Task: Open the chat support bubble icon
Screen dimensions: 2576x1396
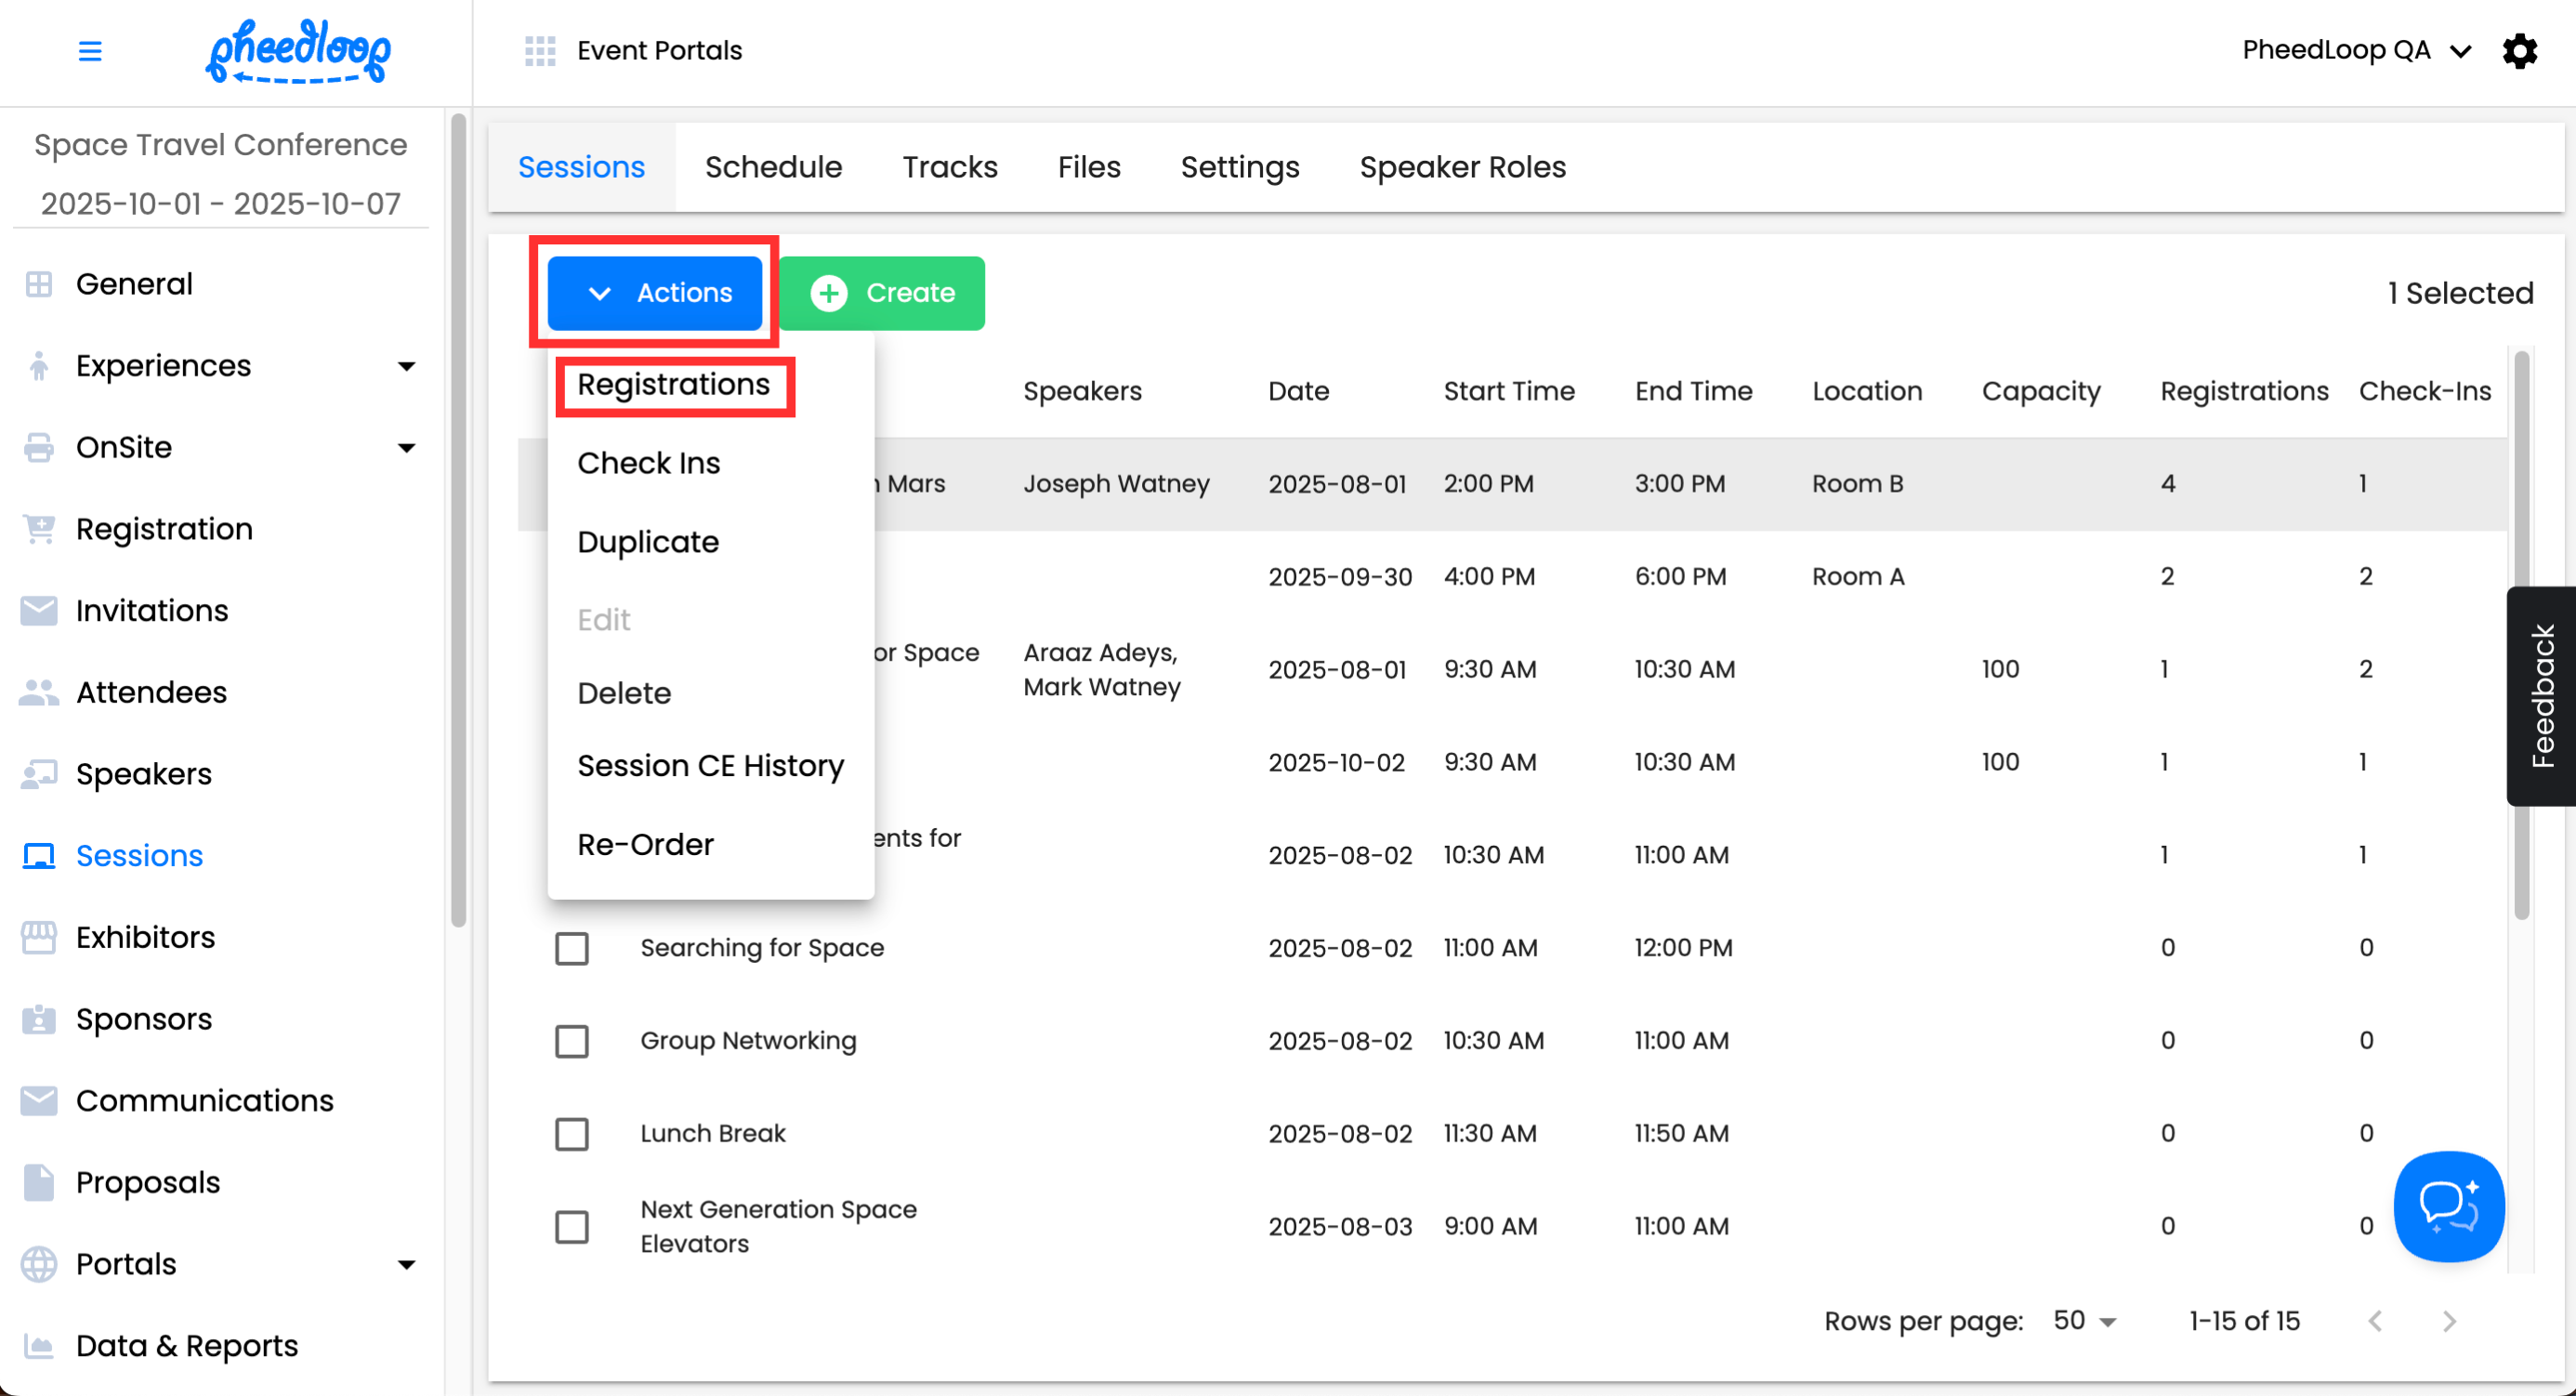Action: tap(2448, 1206)
